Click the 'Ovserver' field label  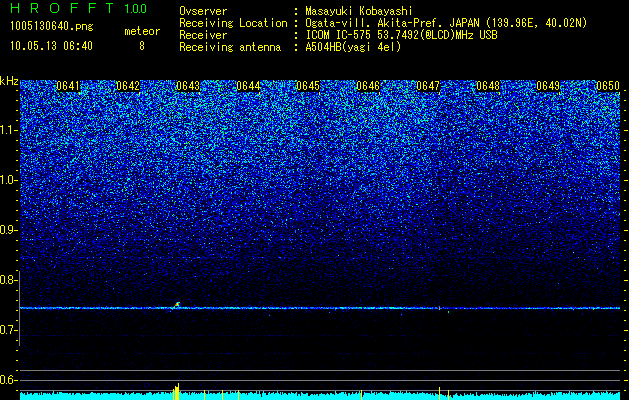(x=203, y=11)
